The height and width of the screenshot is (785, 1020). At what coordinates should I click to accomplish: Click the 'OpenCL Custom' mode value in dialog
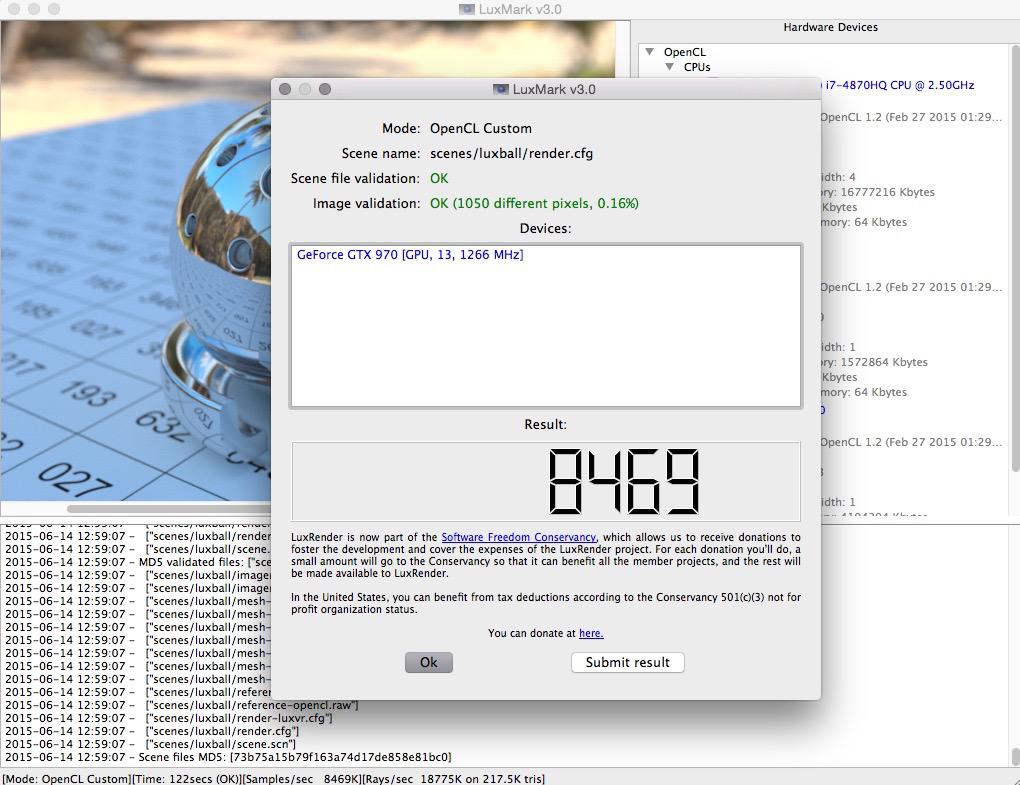tap(481, 128)
